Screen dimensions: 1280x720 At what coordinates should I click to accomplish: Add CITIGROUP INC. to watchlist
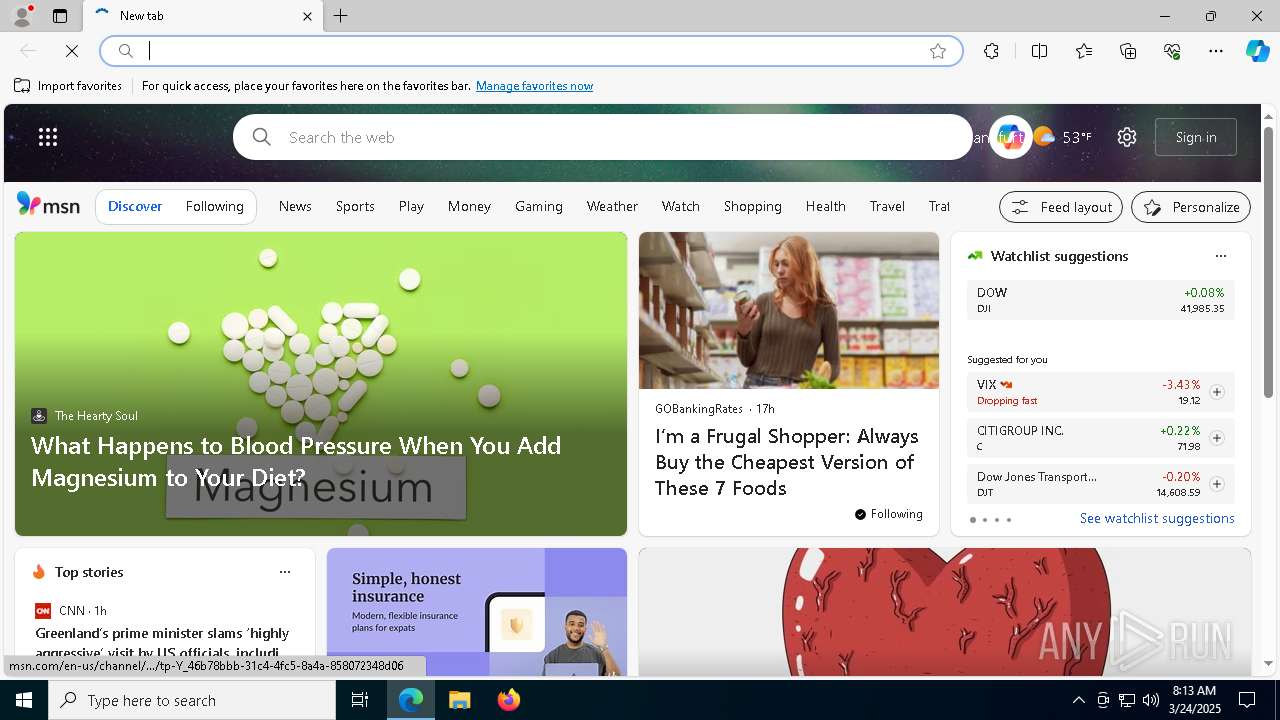coord(1217,438)
